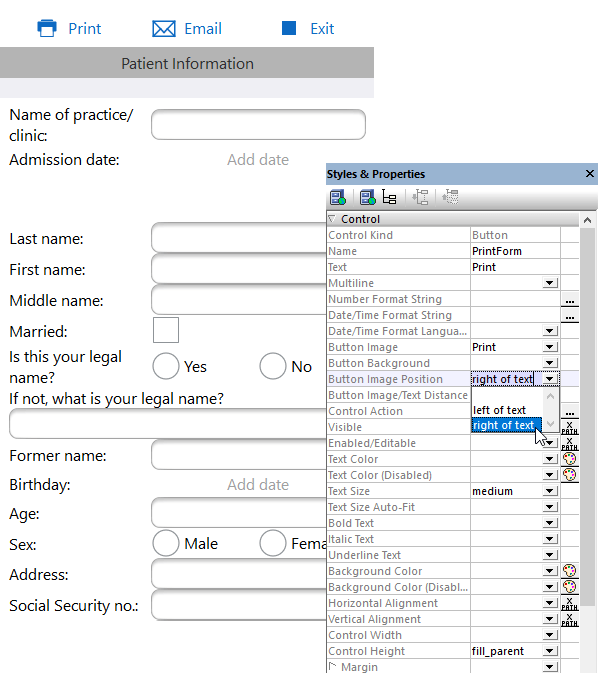Click the envelope icon beside Email
The image size is (598, 673).
click(164, 29)
